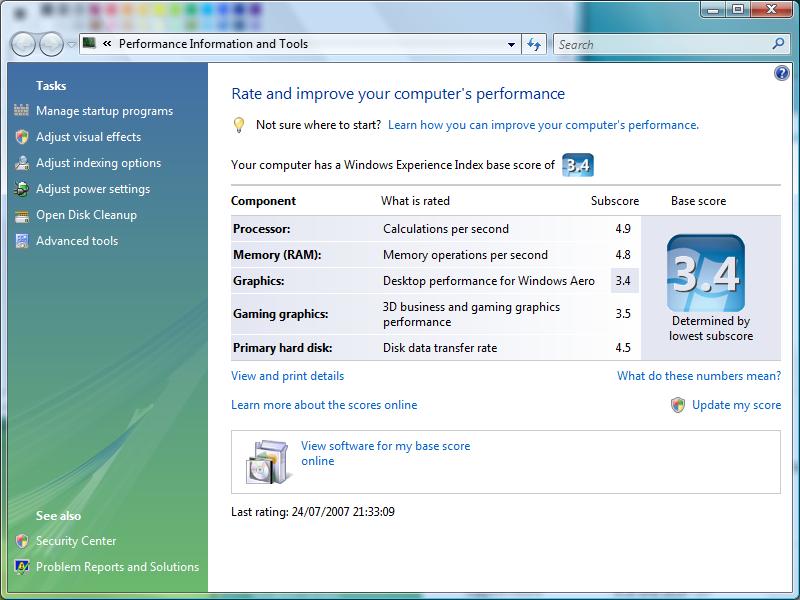800x600 pixels.
Task: Click the Memory subscore 4.8
Action: click(x=623, y=255)
